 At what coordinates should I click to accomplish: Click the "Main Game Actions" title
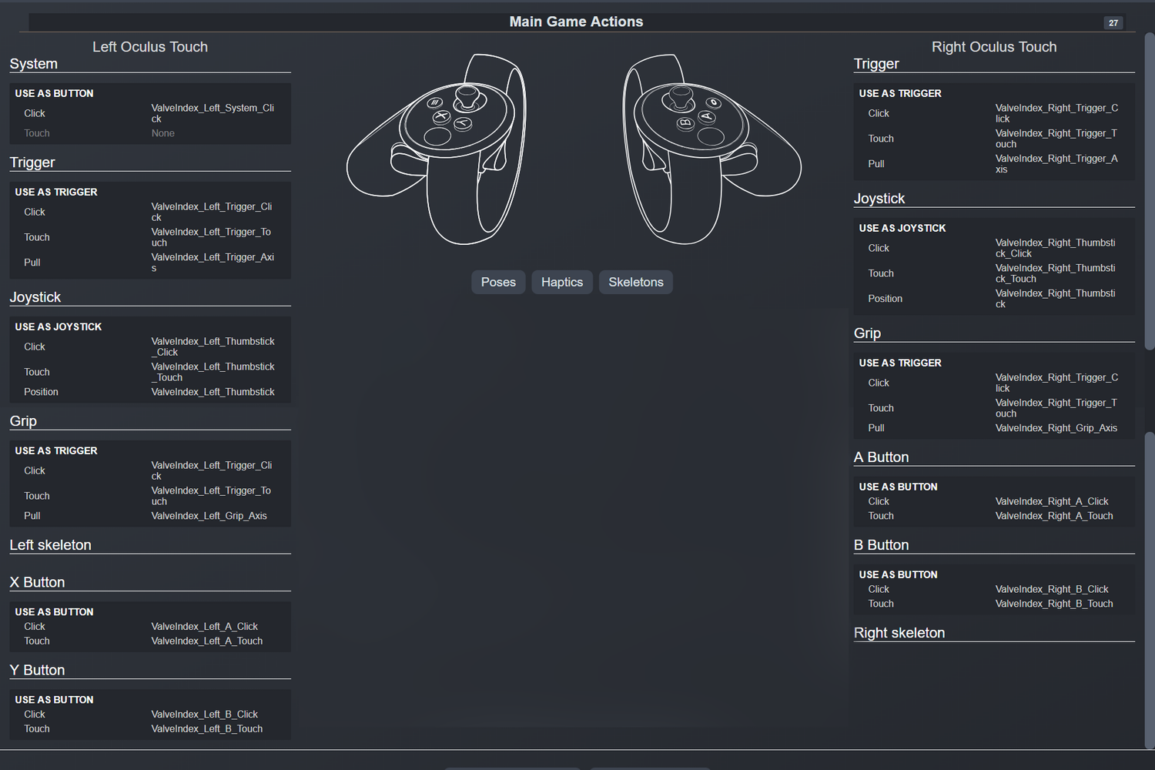coord(576,22)
